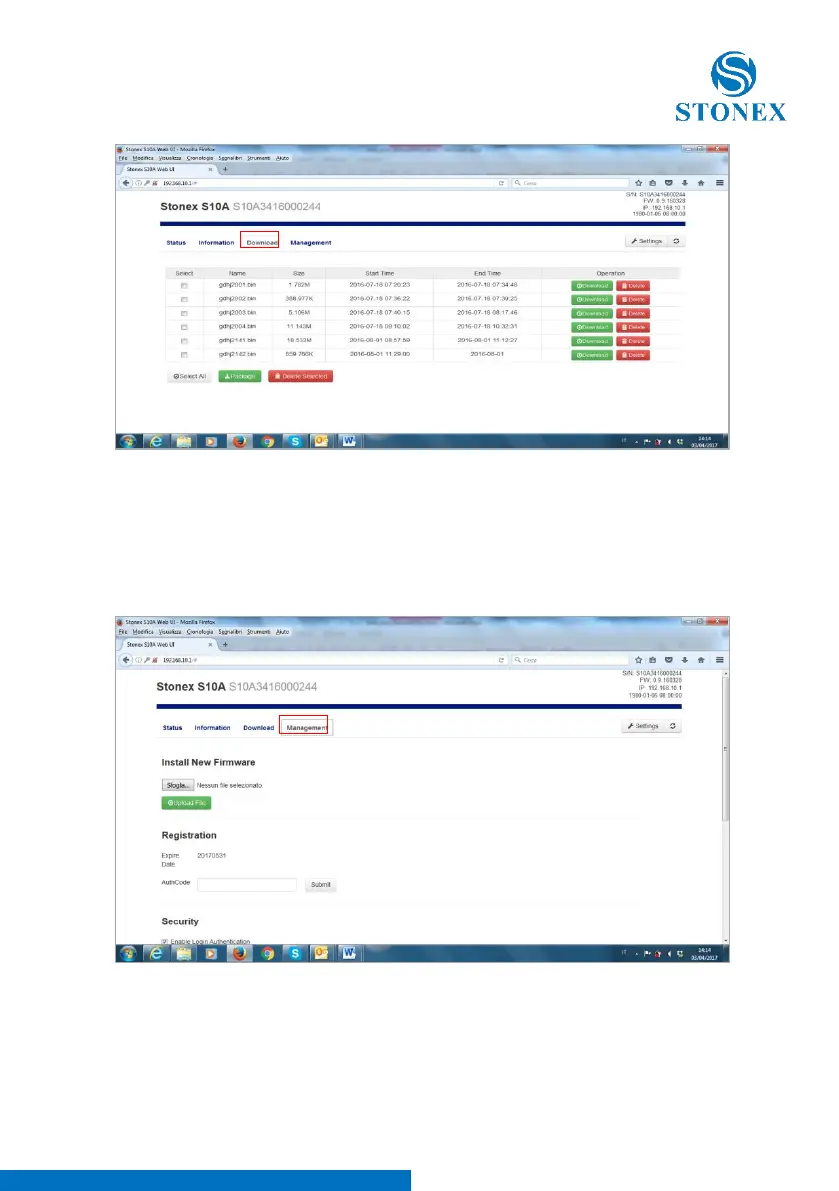Open Segnalibri menu in Management-page Firefox window
839x1191 pixels.
(230, 631)
